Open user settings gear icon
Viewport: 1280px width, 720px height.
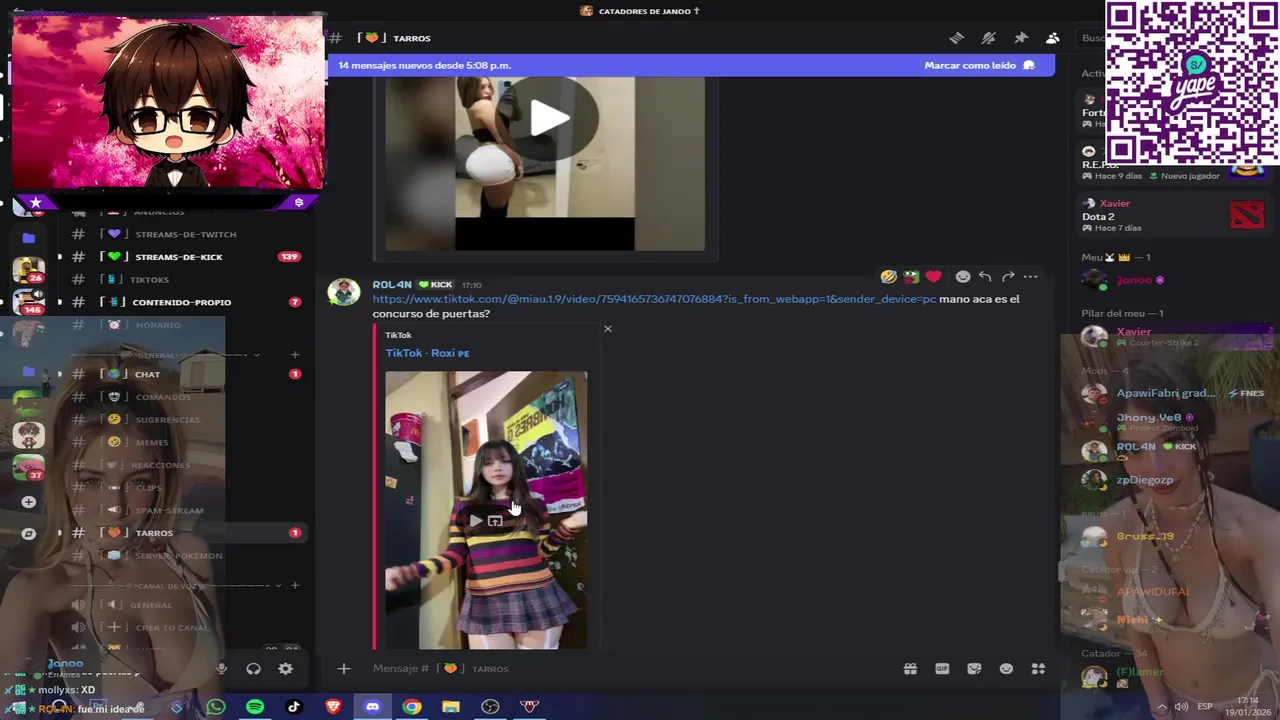click(x=285, y=669)
